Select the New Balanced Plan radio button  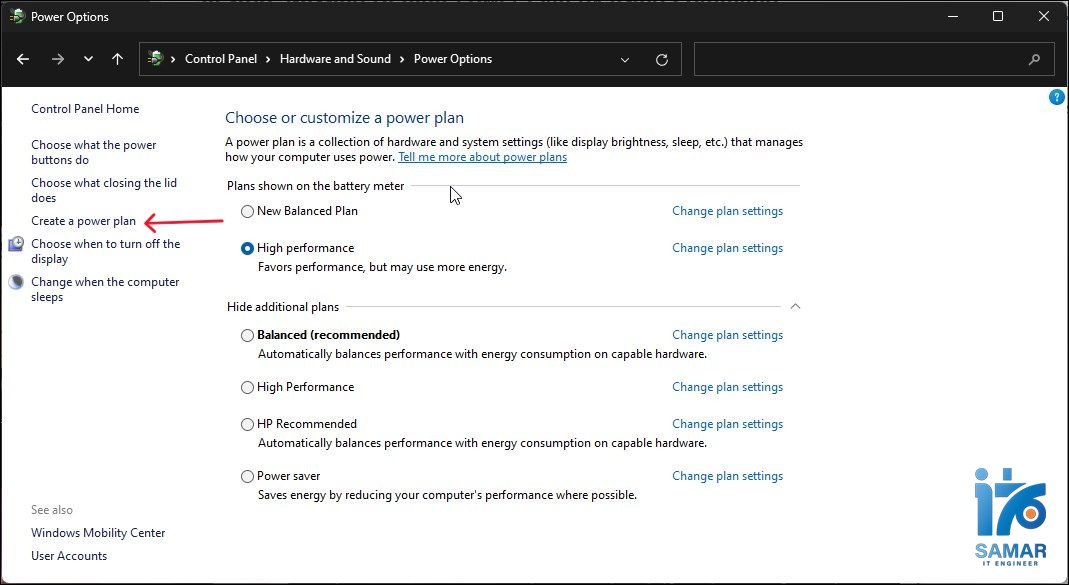247,212
